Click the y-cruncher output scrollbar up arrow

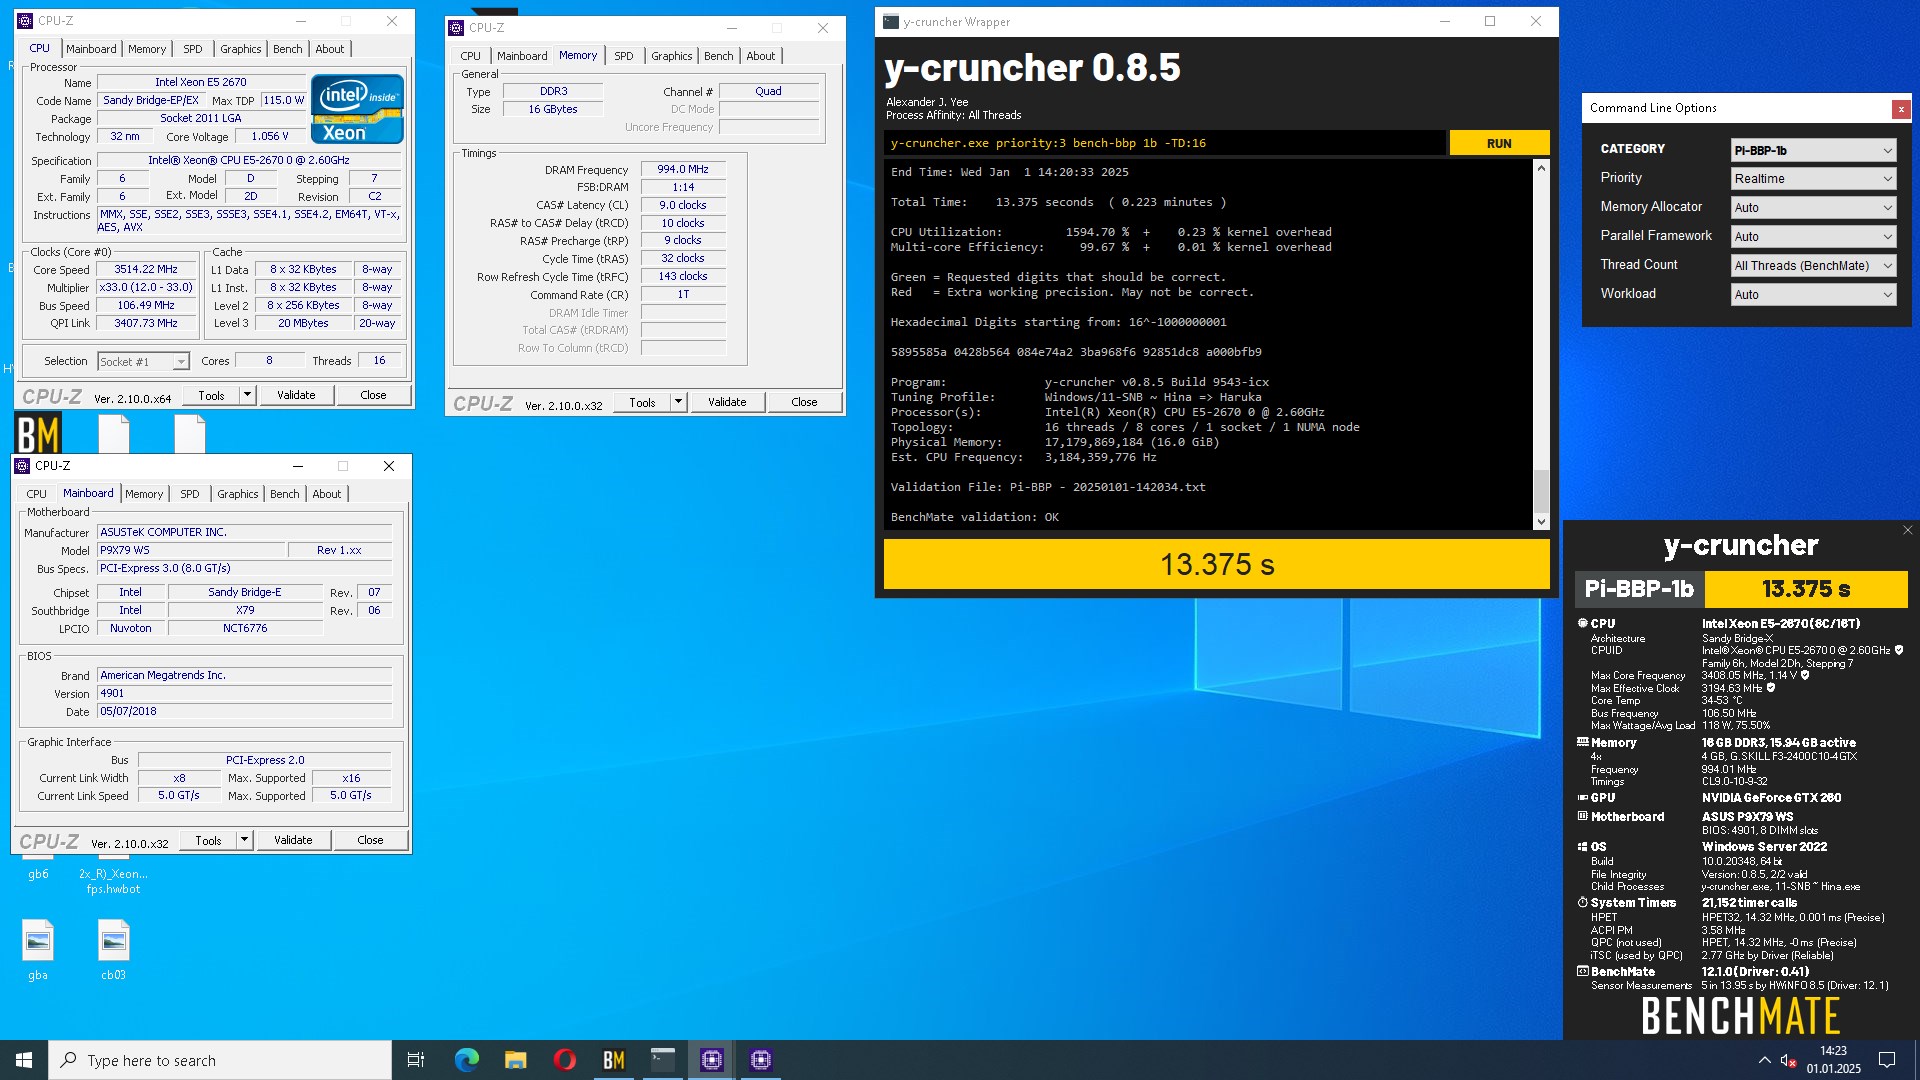click(x=1541, y=168)
